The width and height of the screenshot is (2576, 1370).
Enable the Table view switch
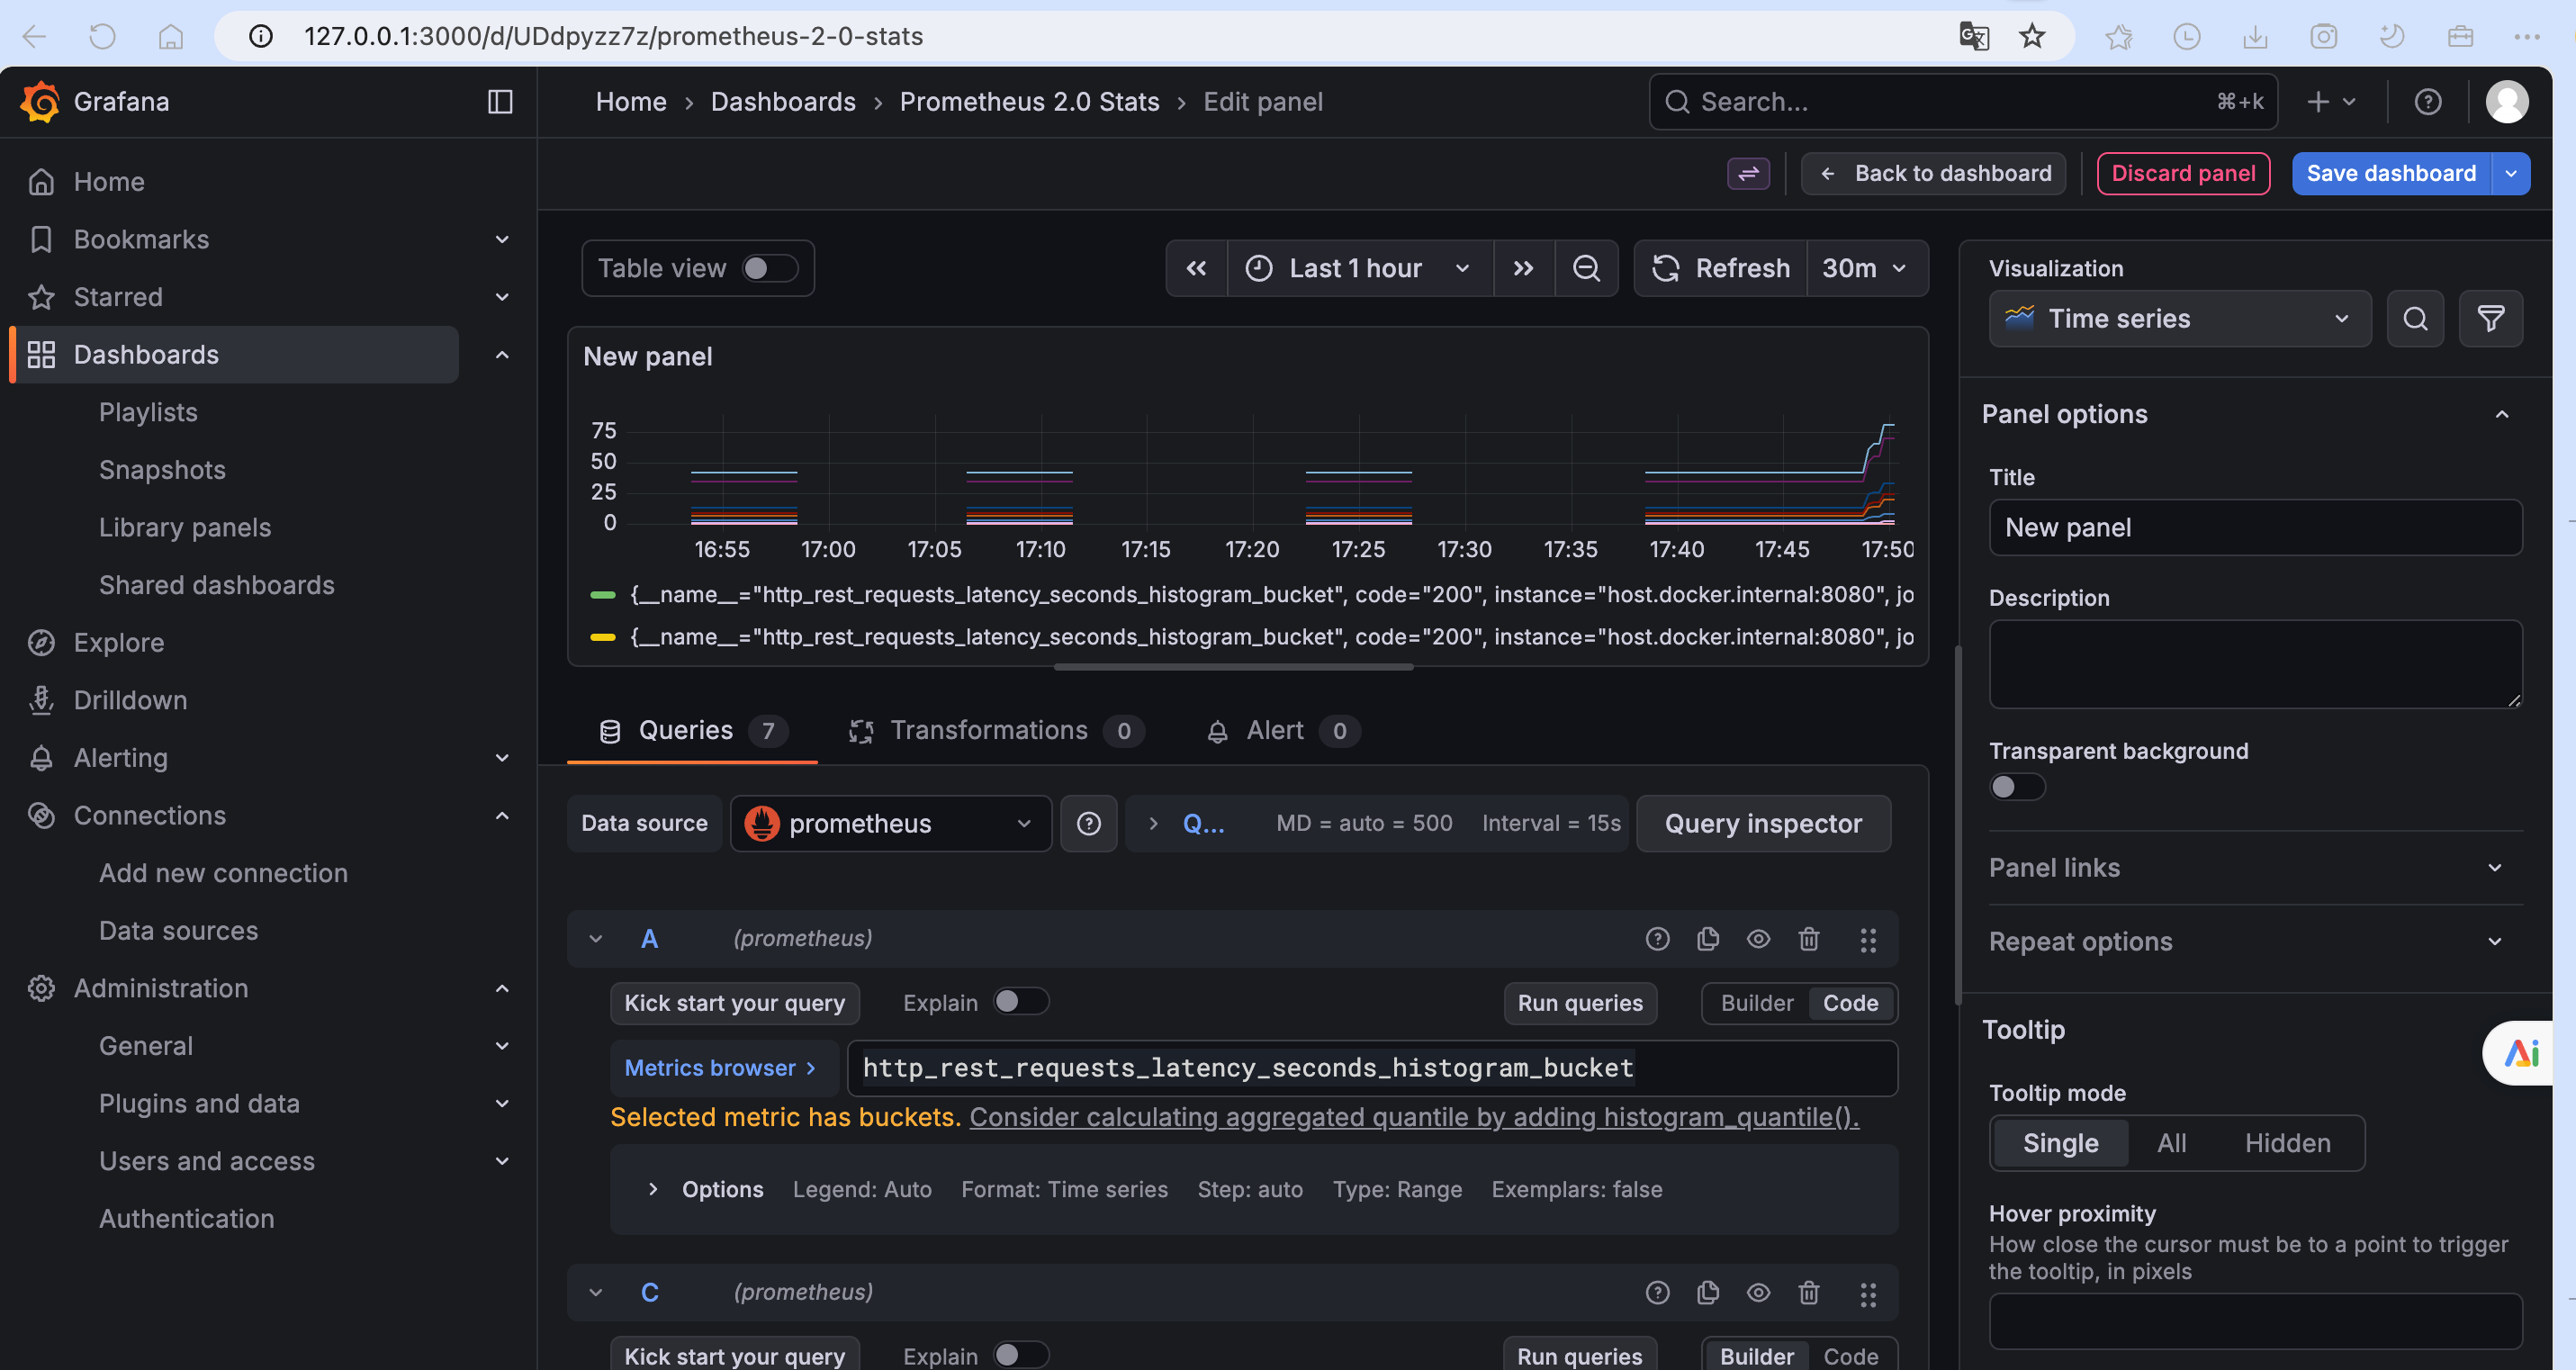[x=768, y=268]
